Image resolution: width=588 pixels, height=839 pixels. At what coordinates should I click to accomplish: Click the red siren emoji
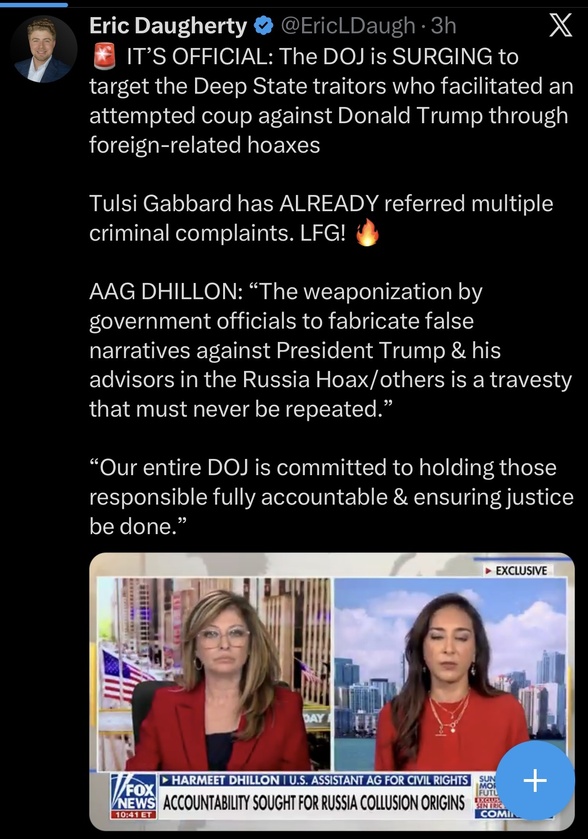coord(104,57)
